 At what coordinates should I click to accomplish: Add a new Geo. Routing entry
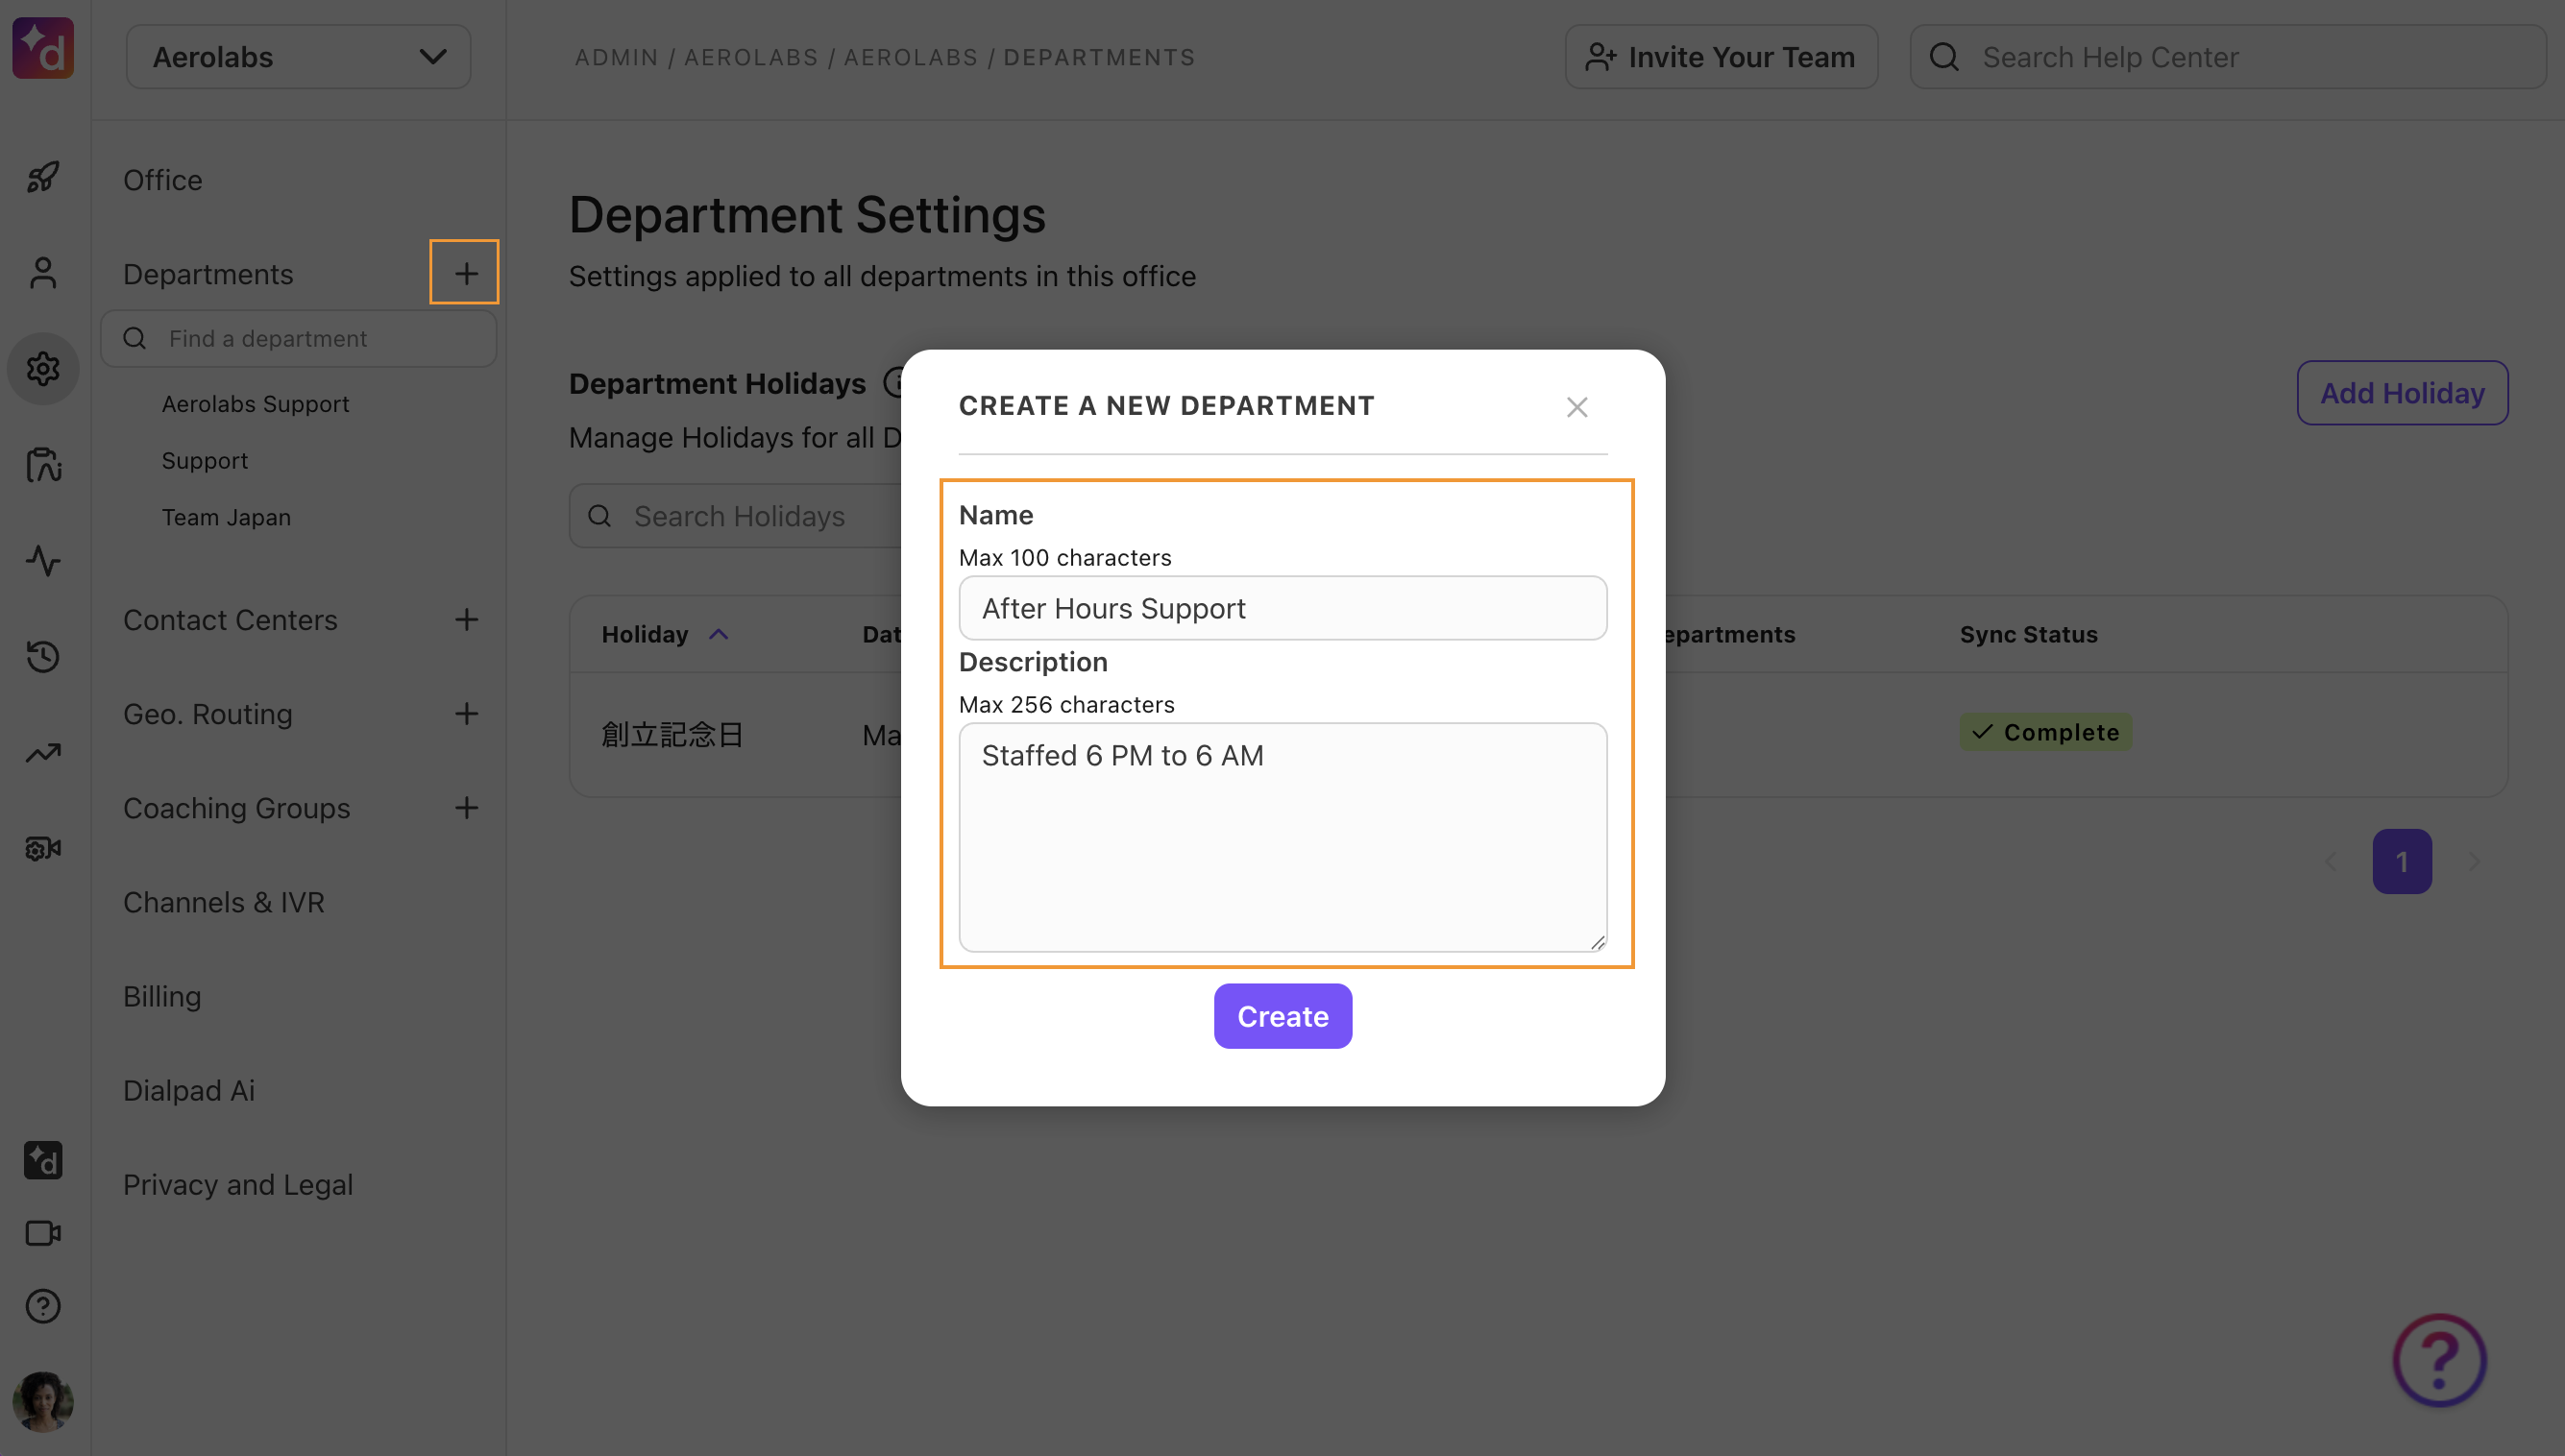pyautogui.click(x=466, y=713)
